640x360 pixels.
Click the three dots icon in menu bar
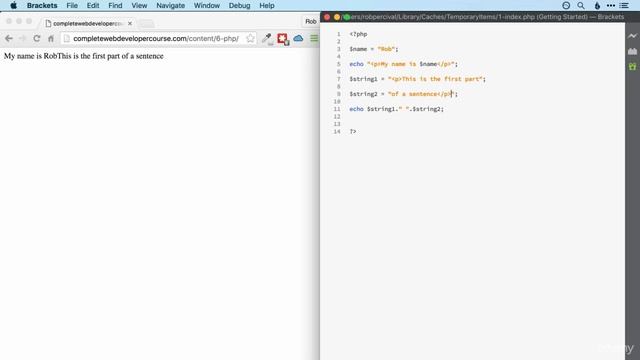(611, 6)
